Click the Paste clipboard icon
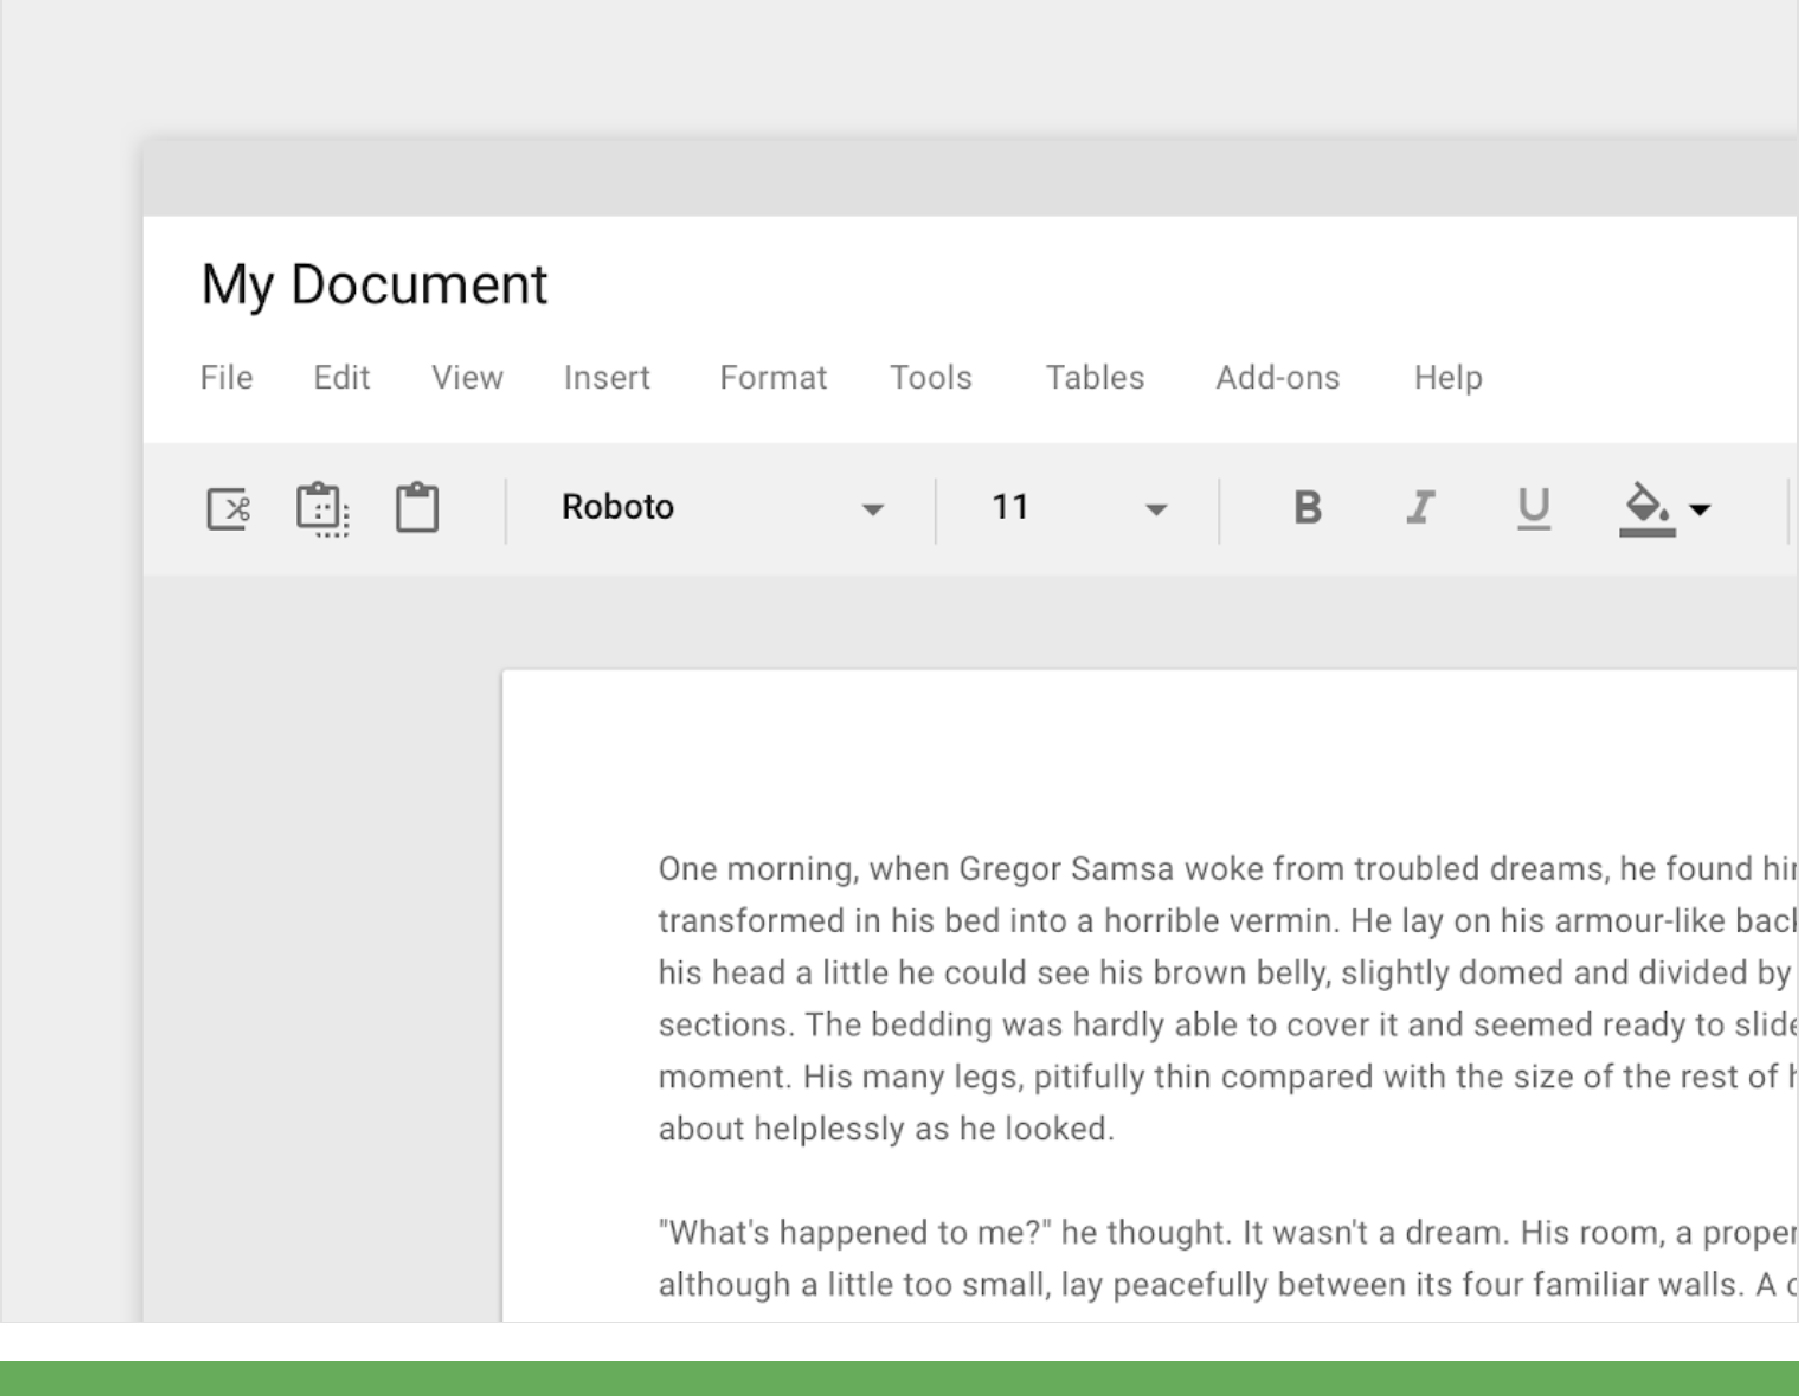The width and height of the screenshot is (1800, 1396). (417, 508)
